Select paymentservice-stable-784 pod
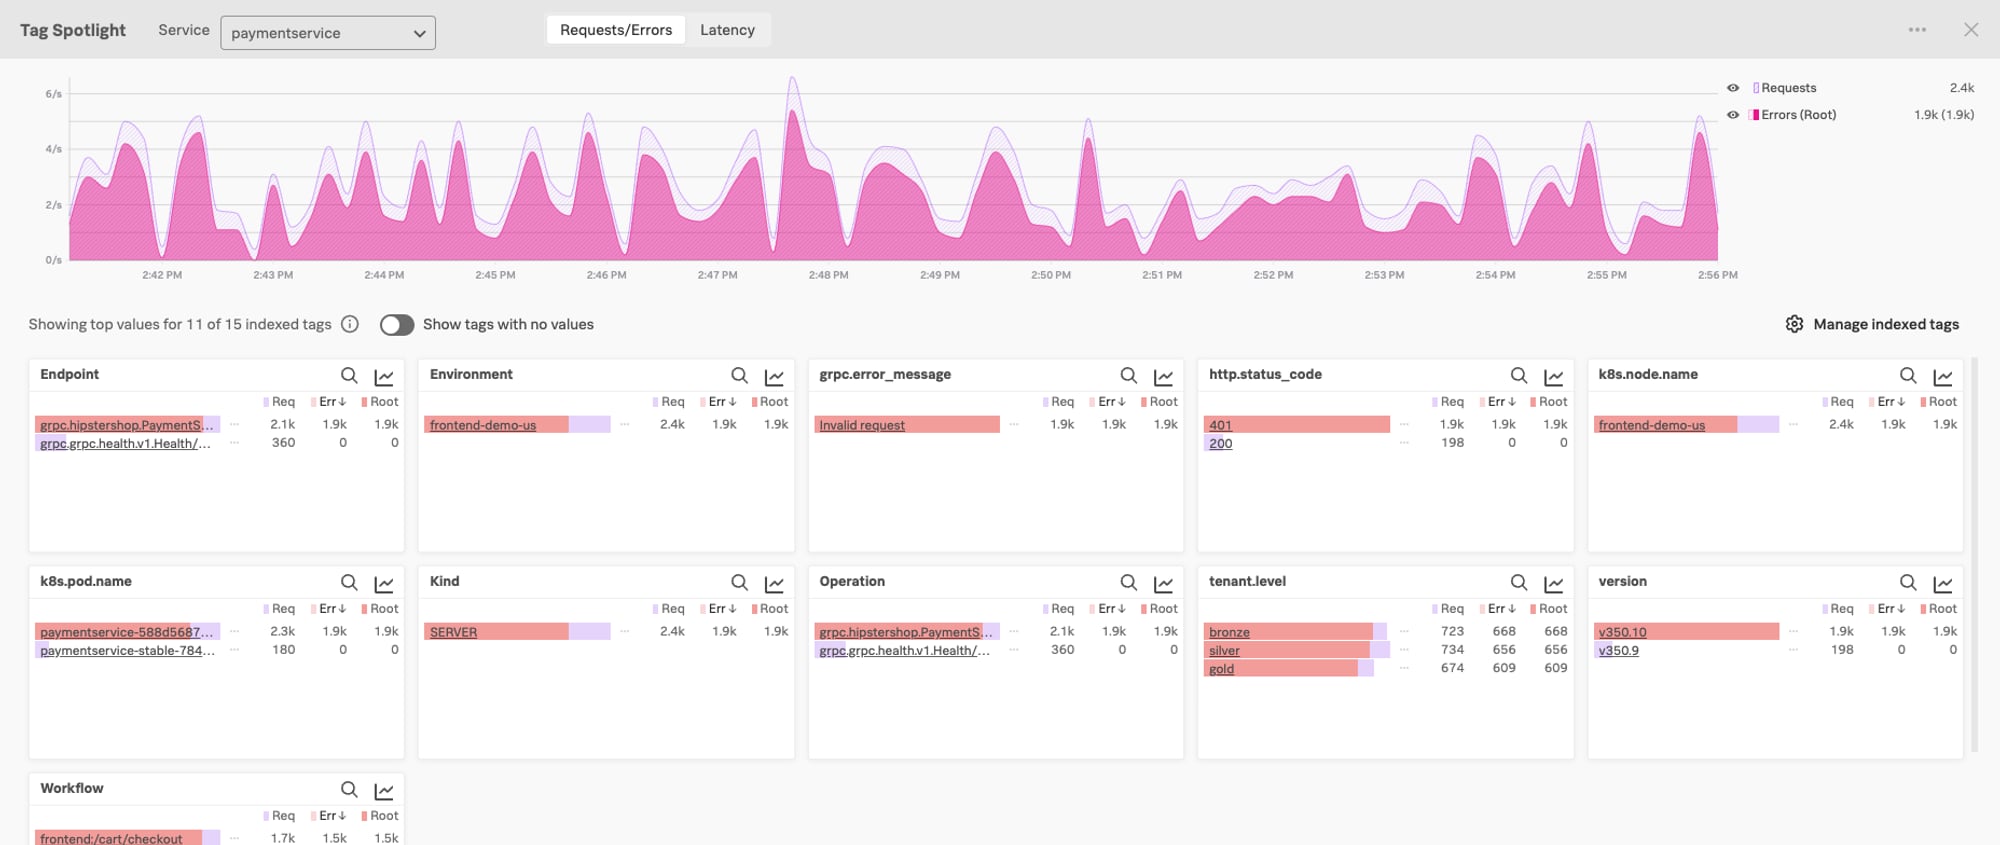The width and height of the screenshot is (2000, 845). (x=127, y=650)
